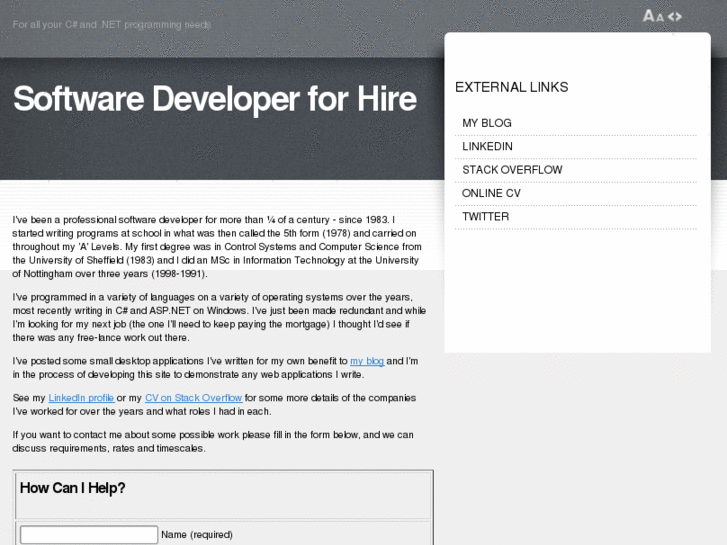Open MY BLOG in External Links

[487, 123]
